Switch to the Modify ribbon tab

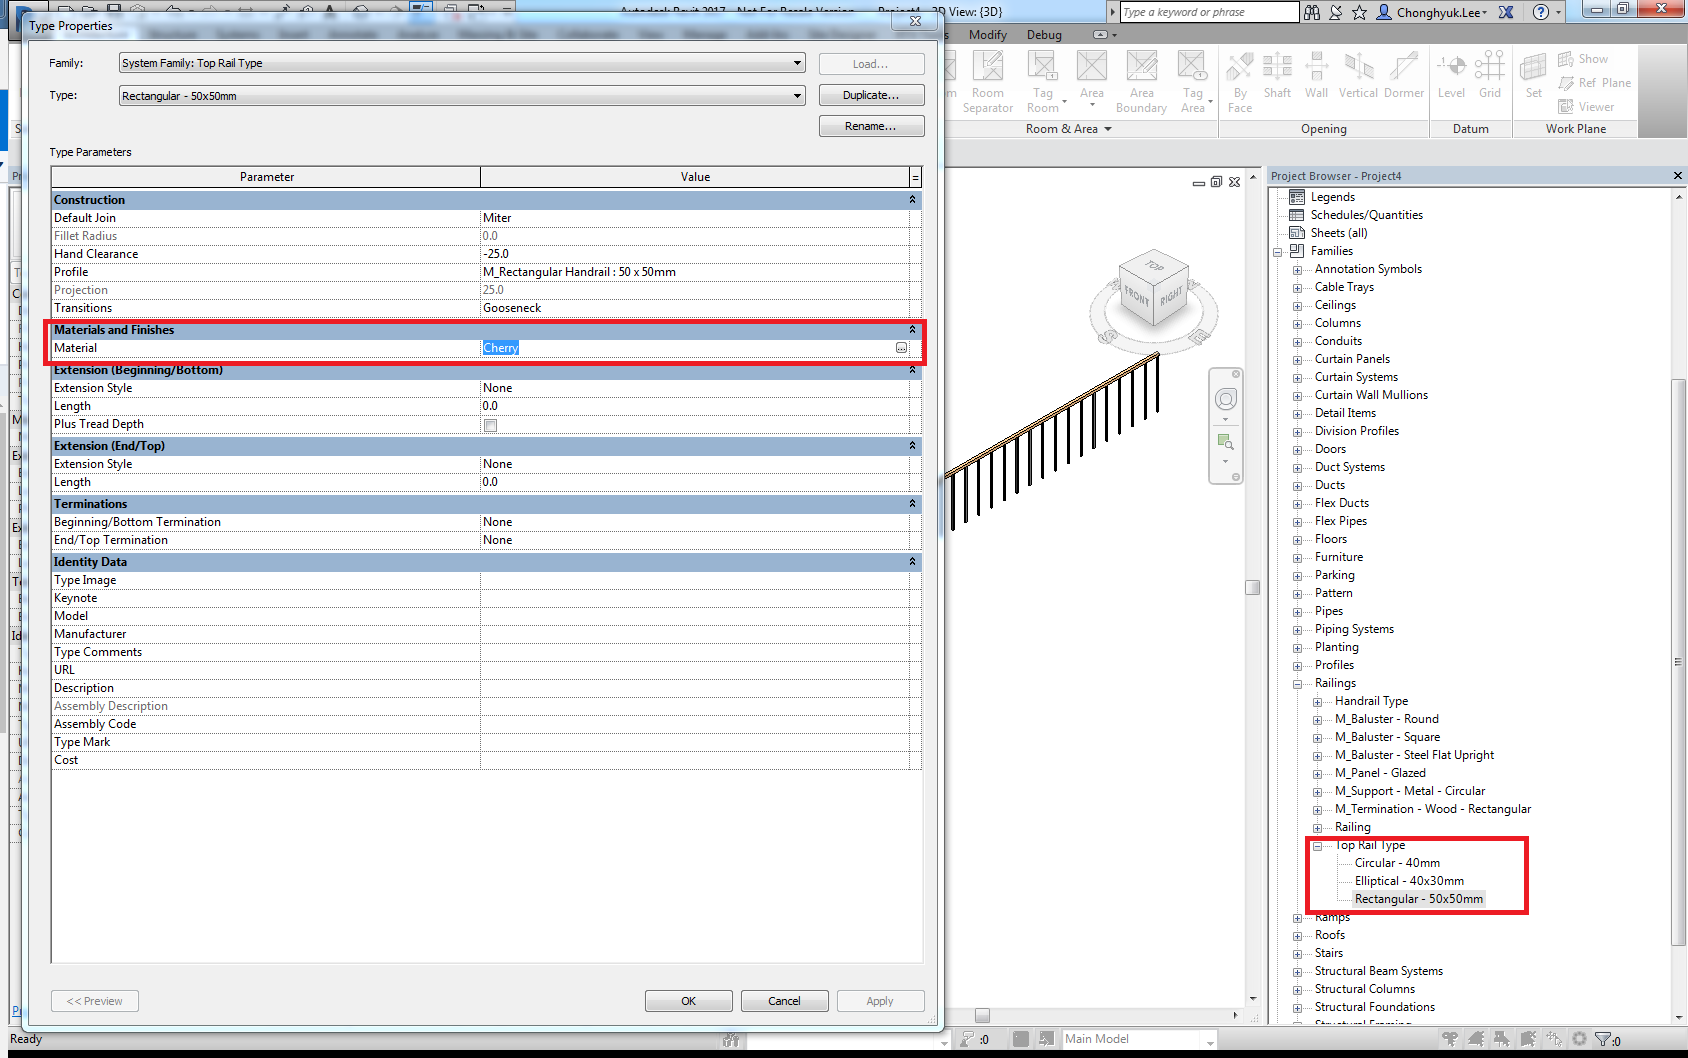point(987,35)
